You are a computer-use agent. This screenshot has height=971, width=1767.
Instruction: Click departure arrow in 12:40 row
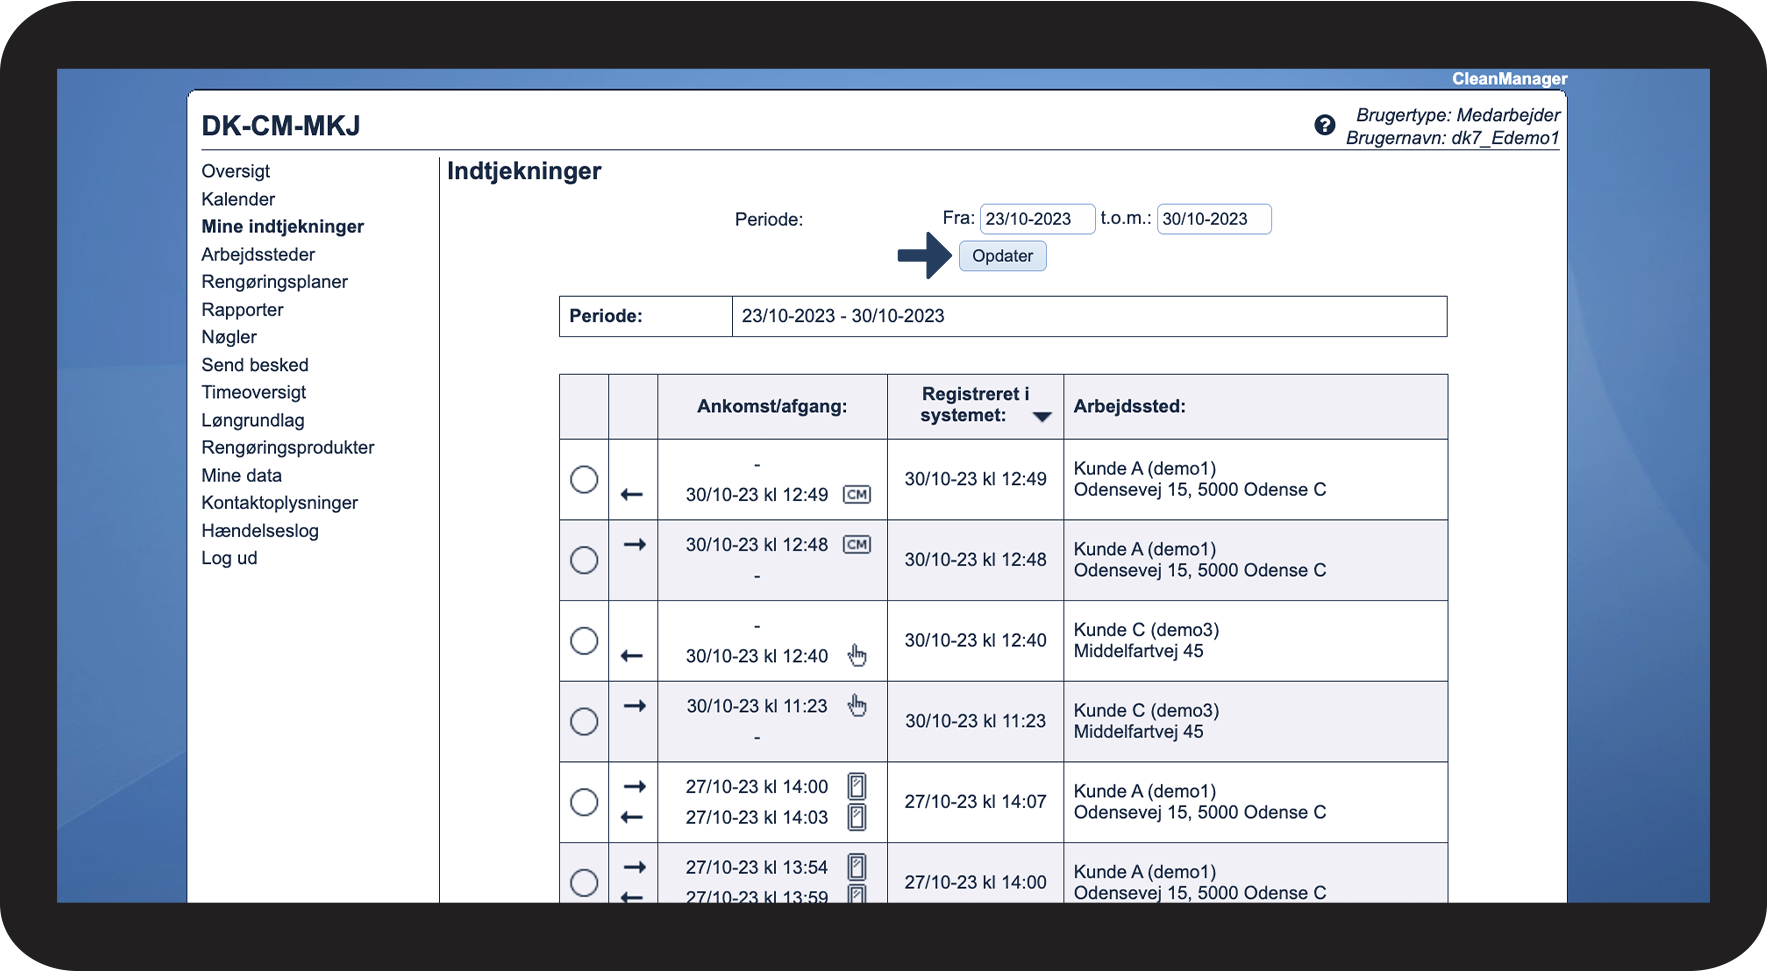[x=632, y=656]
